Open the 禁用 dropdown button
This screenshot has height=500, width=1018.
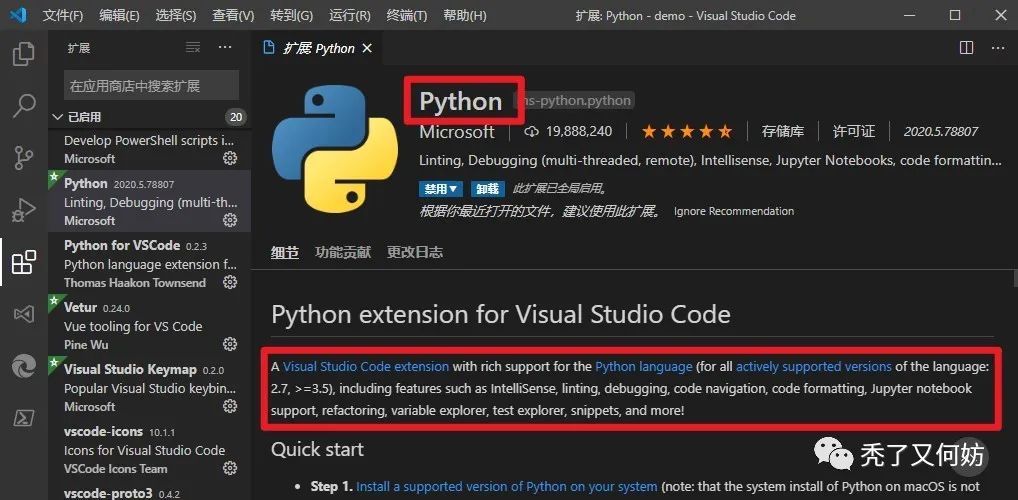pyautogui.click(x=441, y=189)
